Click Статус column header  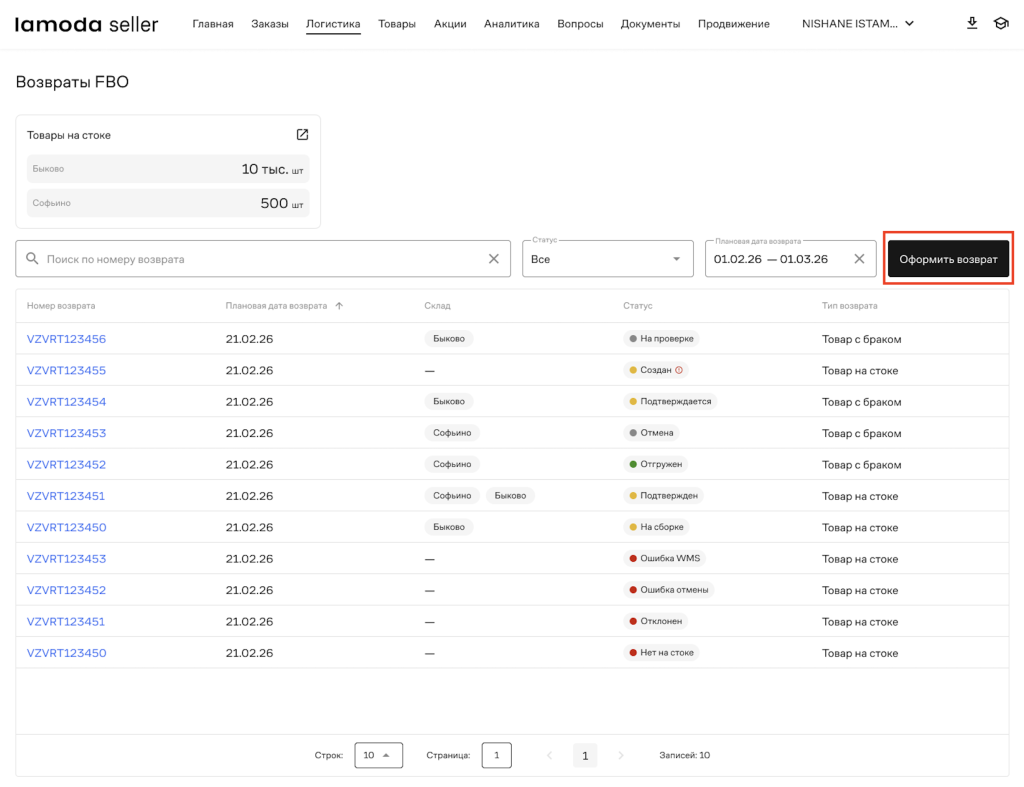637,306
